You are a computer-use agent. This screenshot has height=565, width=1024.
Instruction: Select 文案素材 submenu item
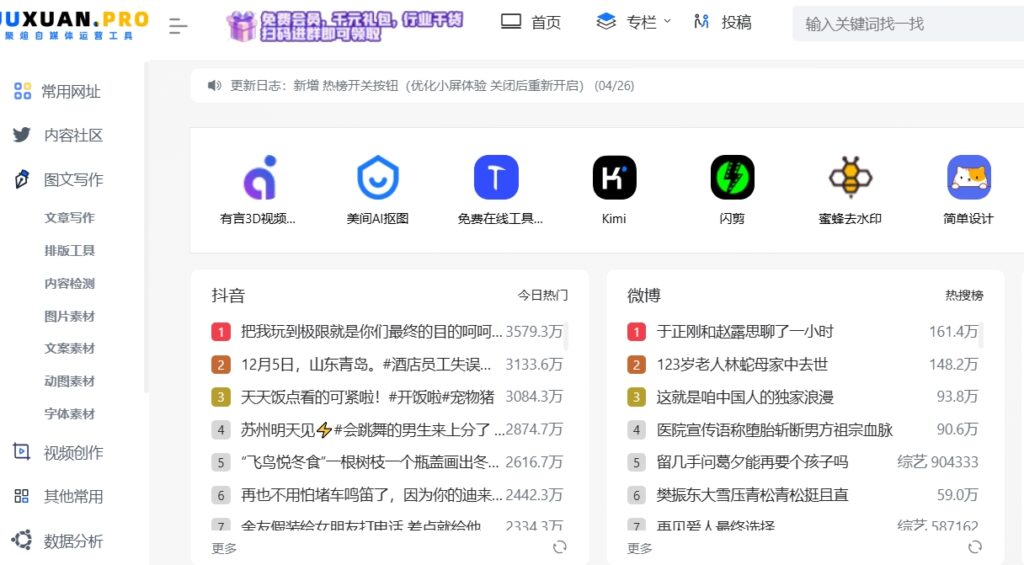coord(70,348)
